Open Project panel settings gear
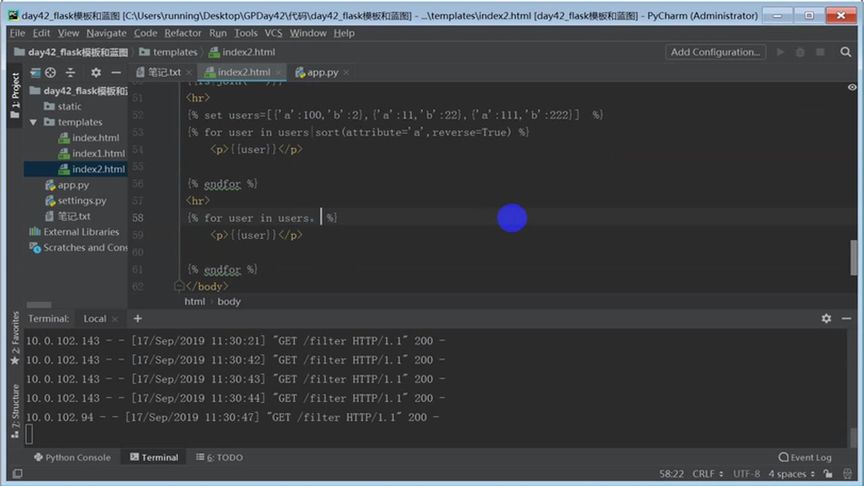This screenshot has width=864, height=486. point(96,72)
